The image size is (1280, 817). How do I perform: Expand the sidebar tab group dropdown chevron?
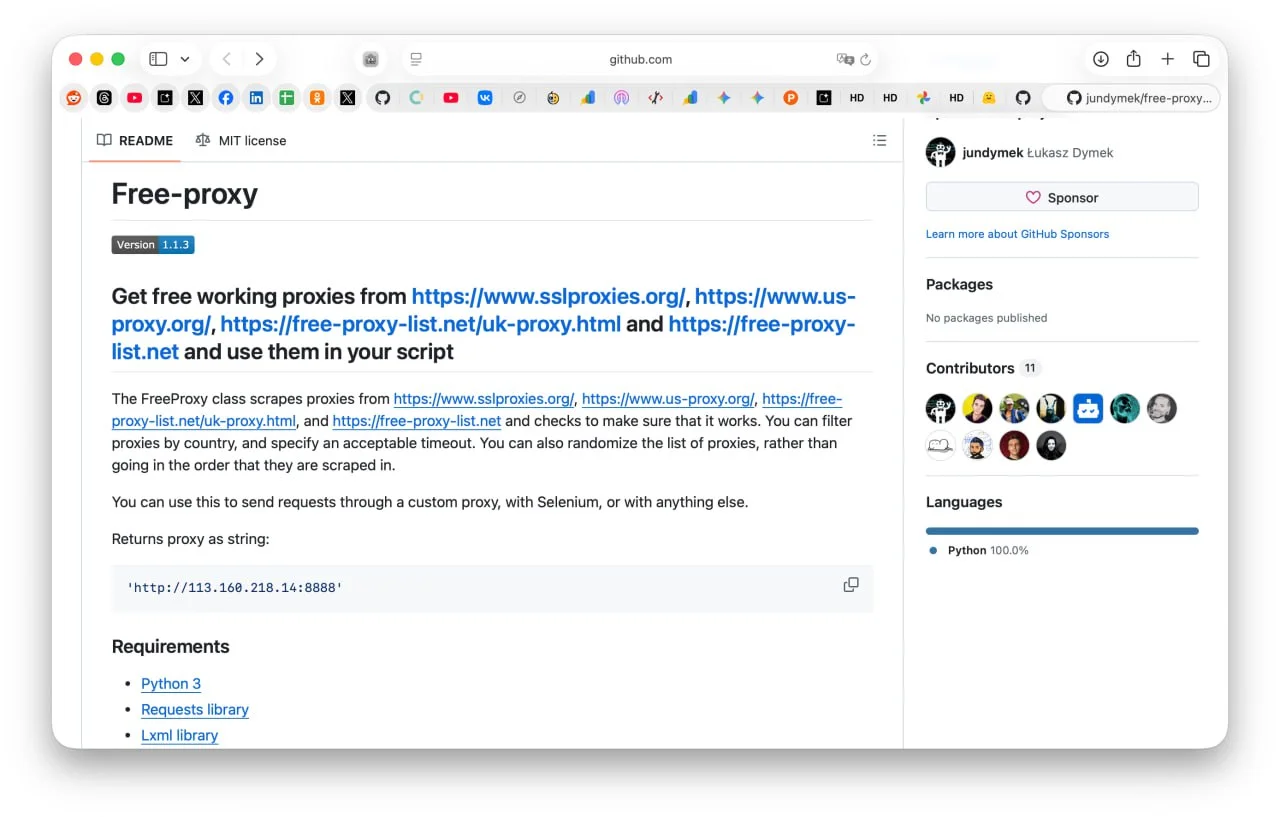click(x=185, y=59)
